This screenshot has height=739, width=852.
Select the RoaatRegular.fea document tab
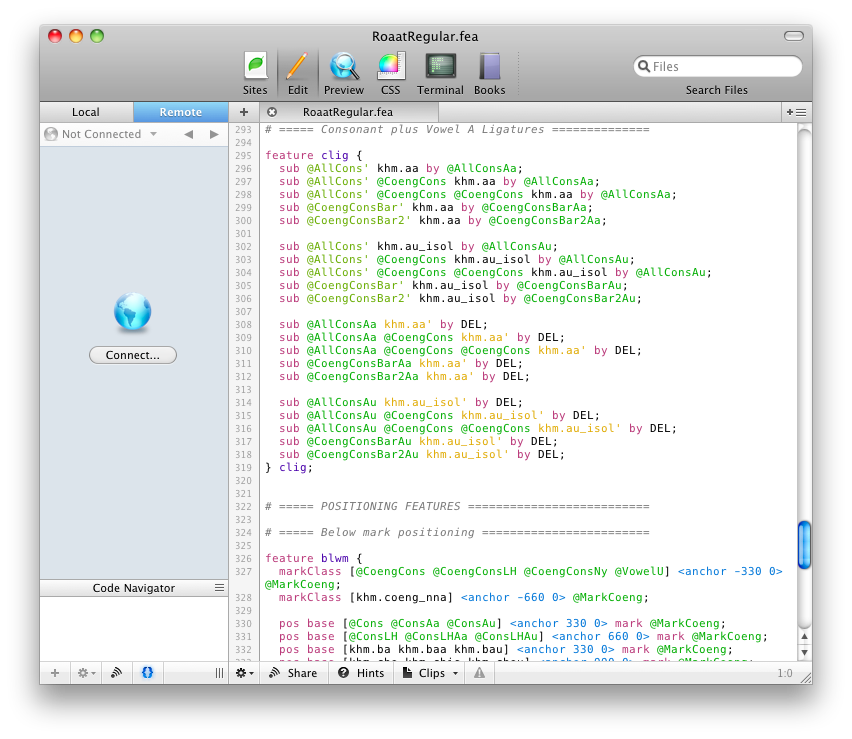click(x=347, y=112)
